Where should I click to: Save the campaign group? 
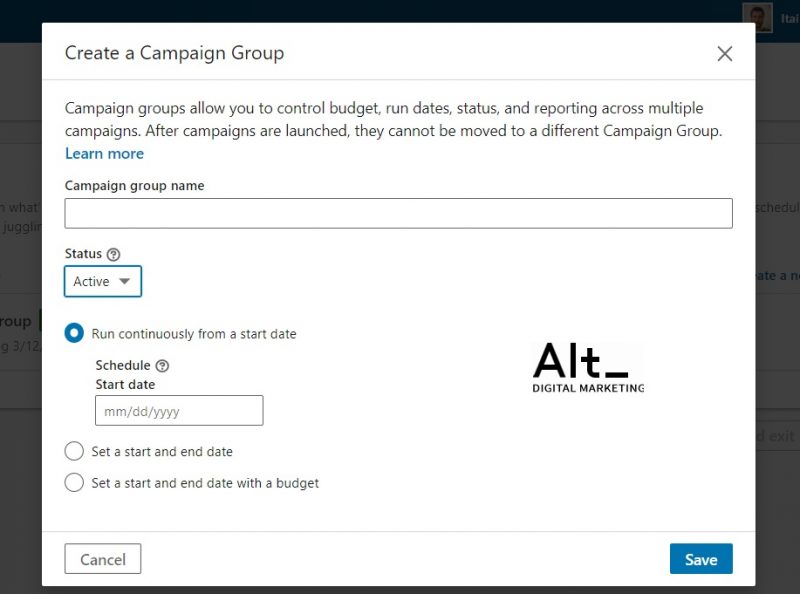tap(700, 559)
